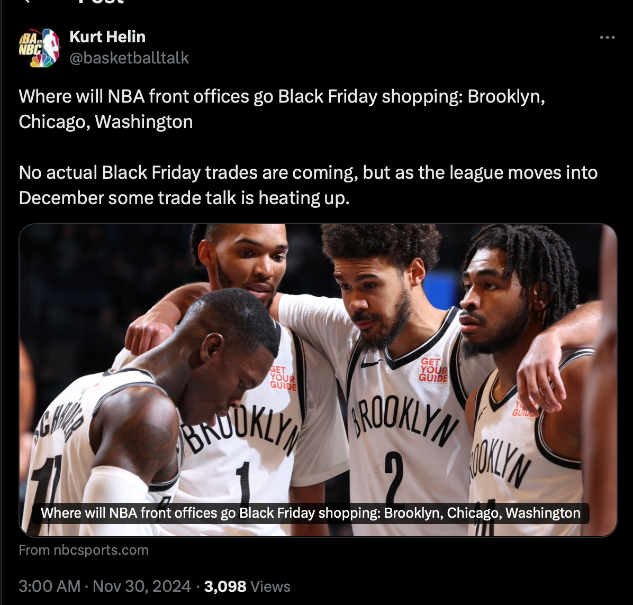Click the paragraph about December trade talk
This screenshot has width=633, height=605.
click(x=308, y=185)
